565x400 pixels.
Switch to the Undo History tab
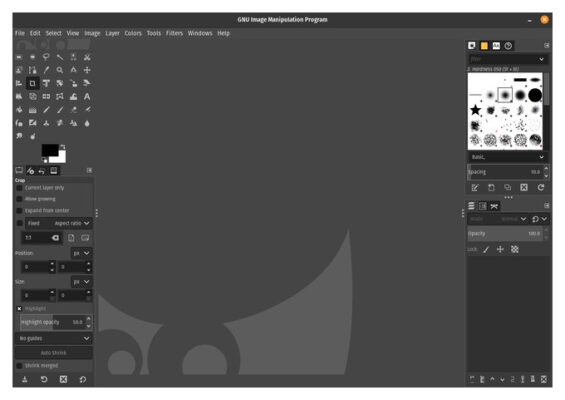42,171
